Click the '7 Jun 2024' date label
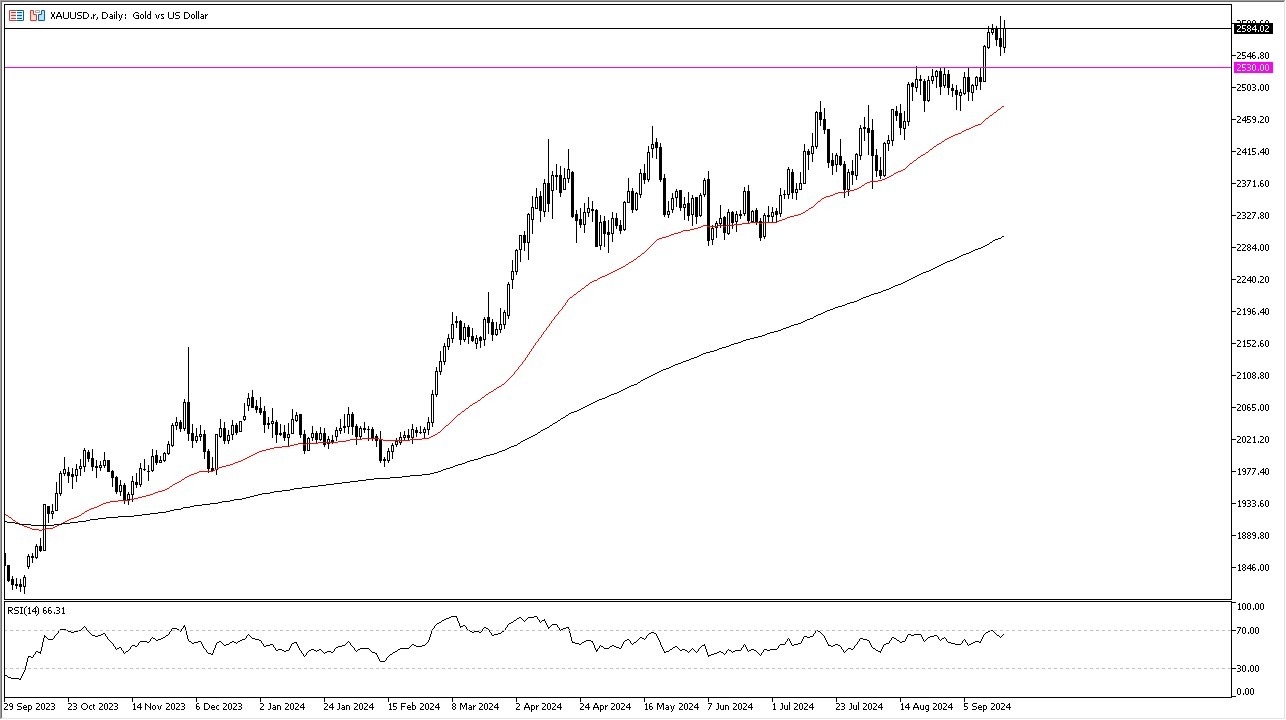Image resolution: width=1286 pixels, height=720 pixels. point(731,706)
